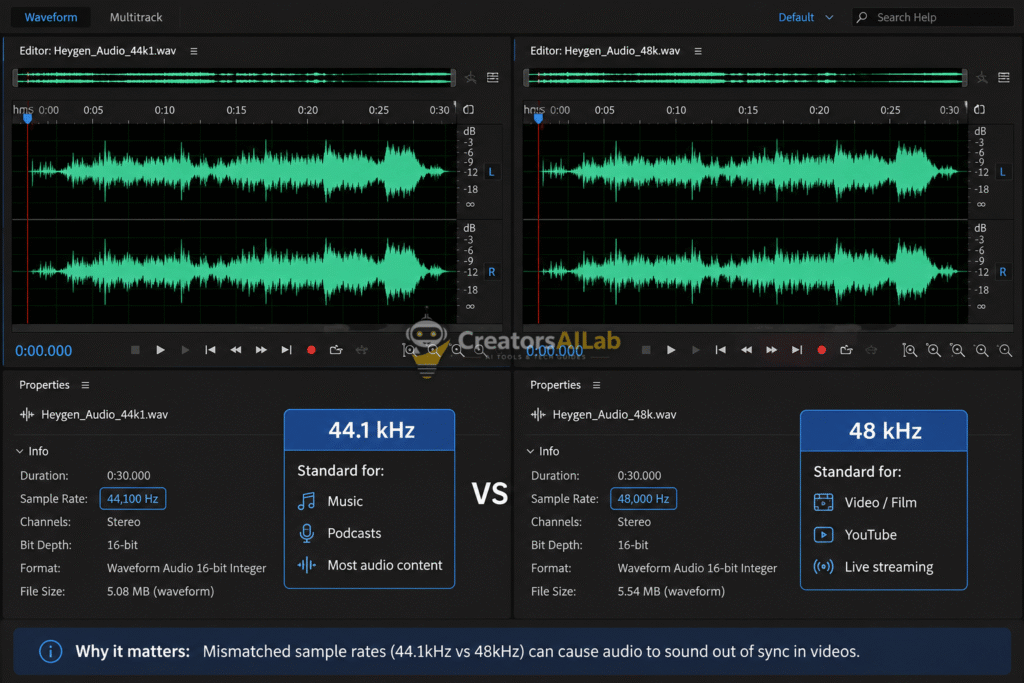Click the blue playhead marker in 48k timeline
This screenshot has width=1024, height=683.
coord(538,119)
